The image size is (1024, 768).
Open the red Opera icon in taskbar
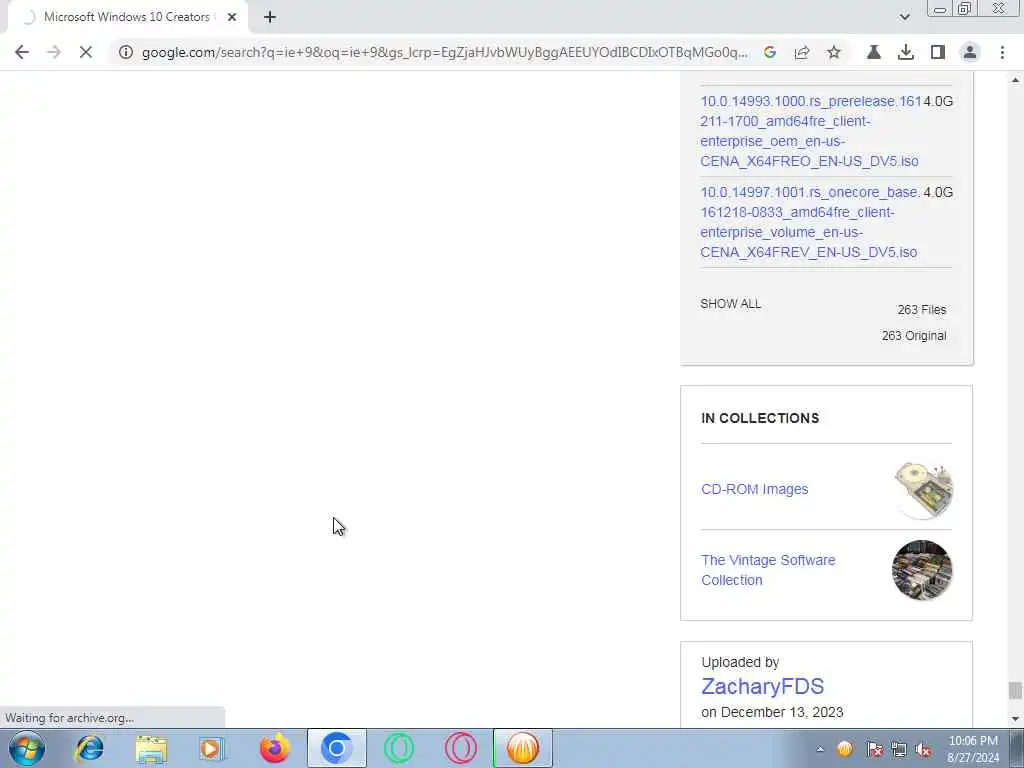460,748
